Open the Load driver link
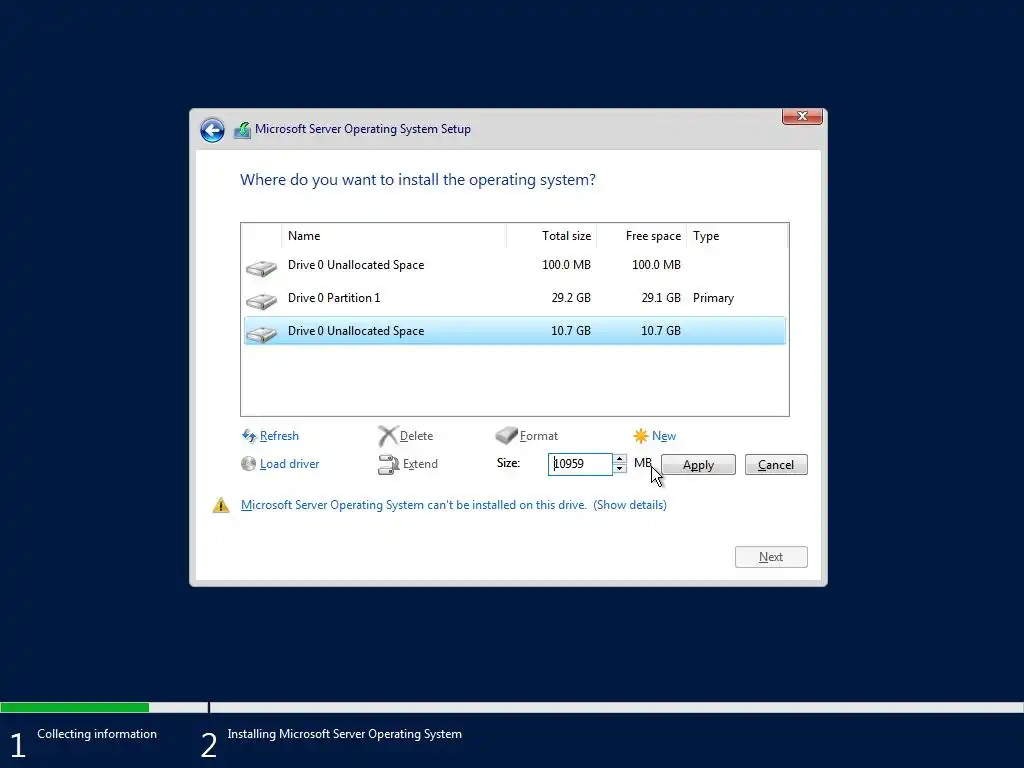 pos(289,464)
